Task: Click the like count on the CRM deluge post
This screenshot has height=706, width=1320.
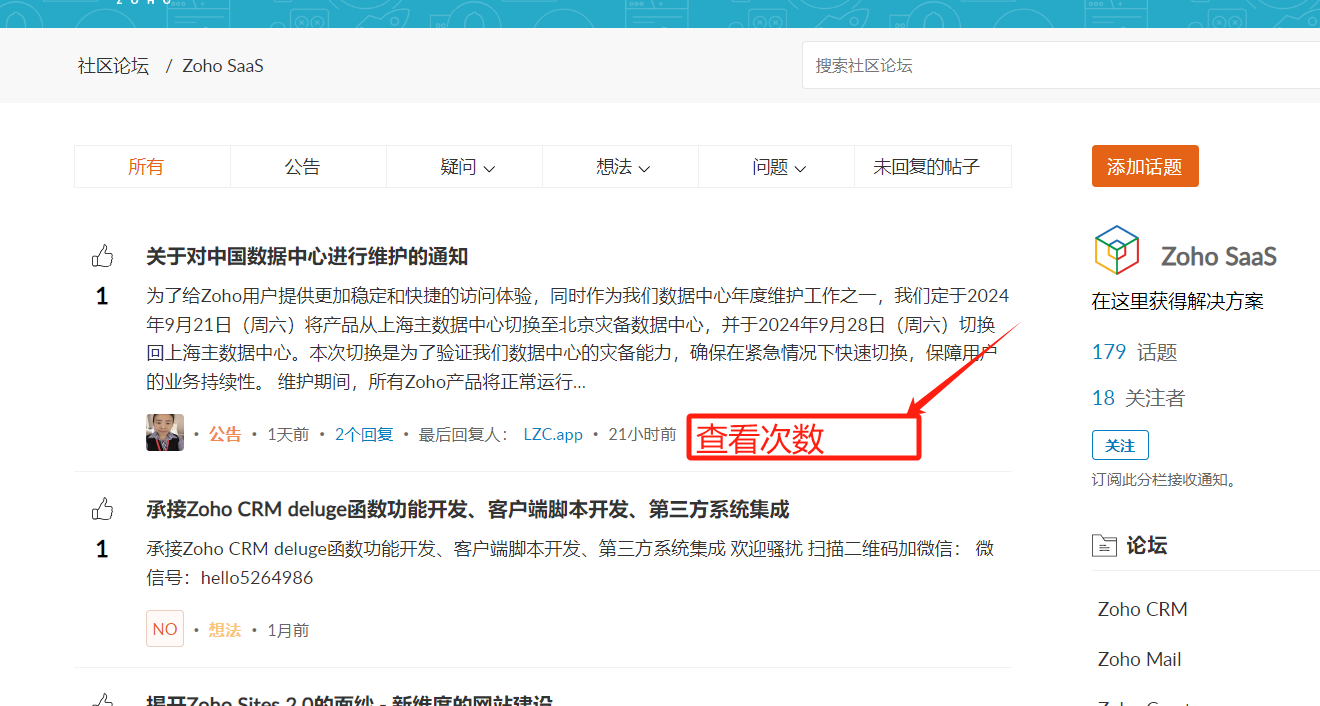Action: tap(102, 549)
